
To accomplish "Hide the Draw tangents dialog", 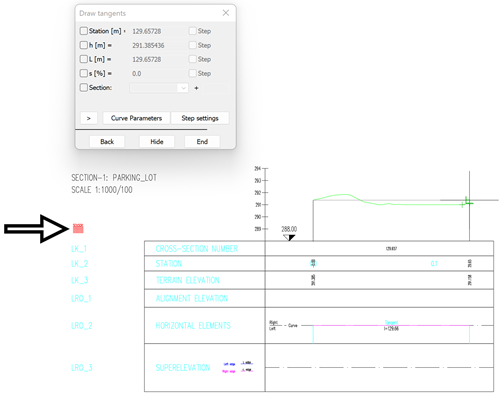I will [x=157, y=142].
